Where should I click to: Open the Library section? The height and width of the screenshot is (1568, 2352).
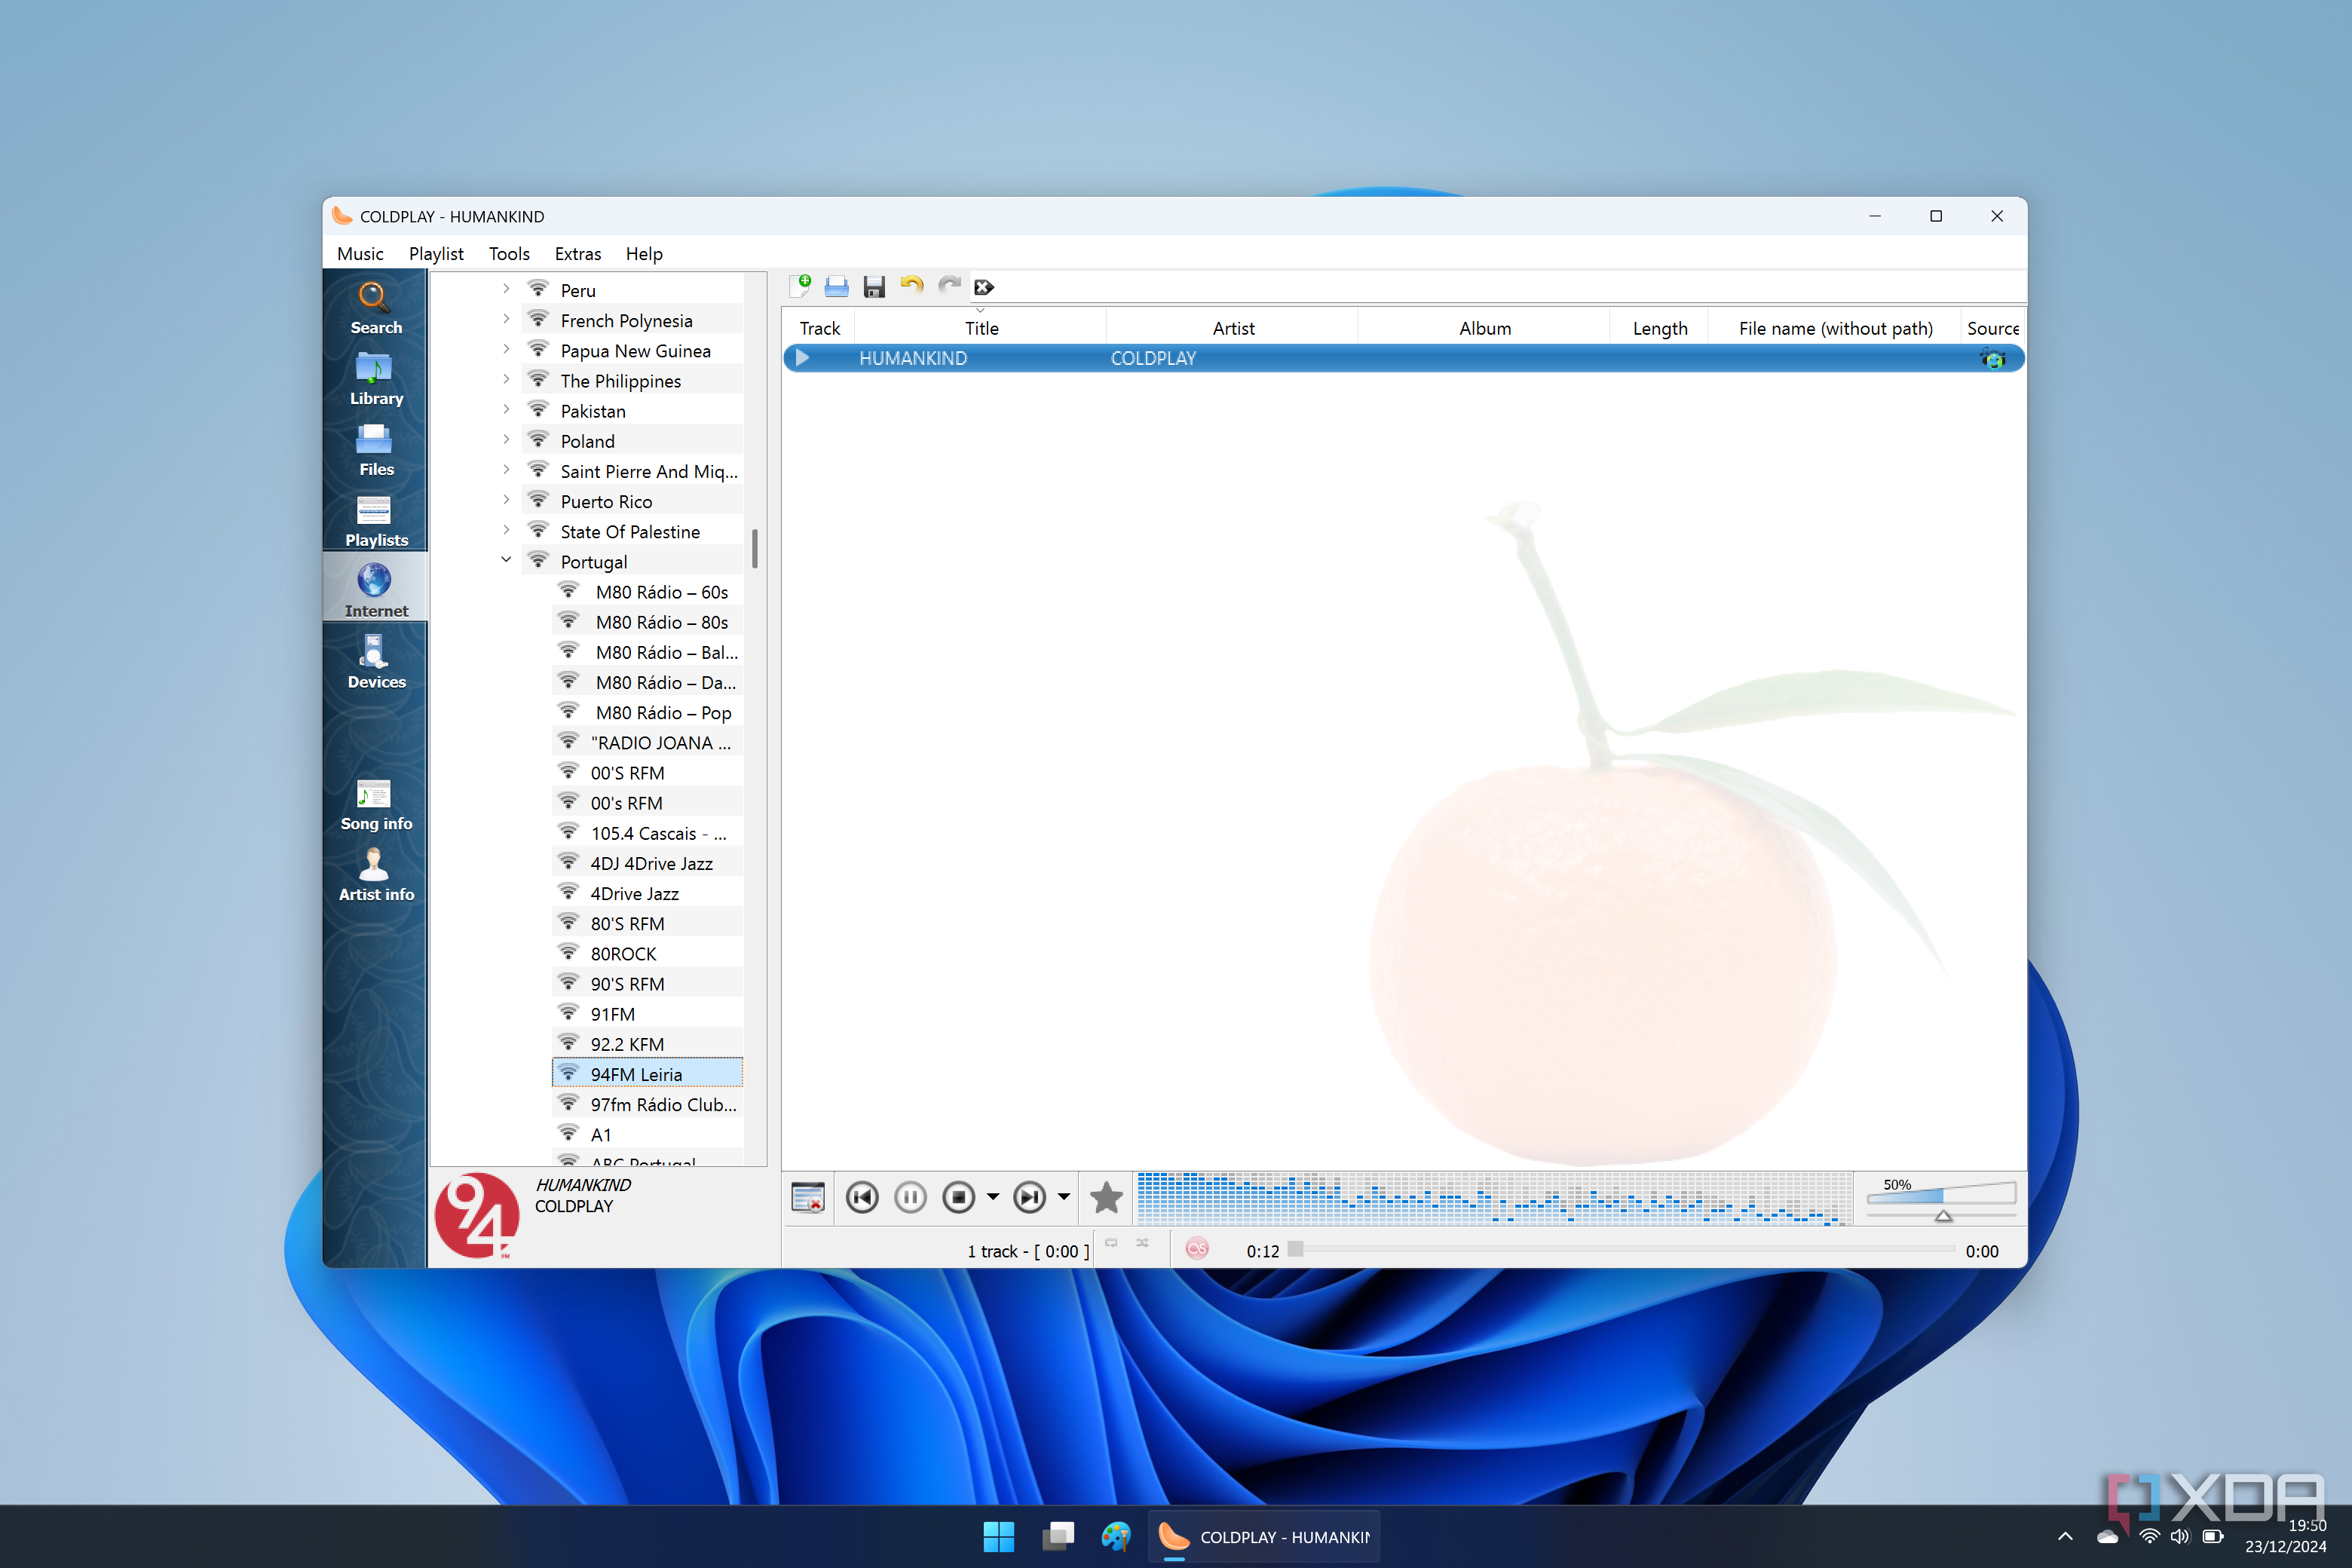coord(375,378)
